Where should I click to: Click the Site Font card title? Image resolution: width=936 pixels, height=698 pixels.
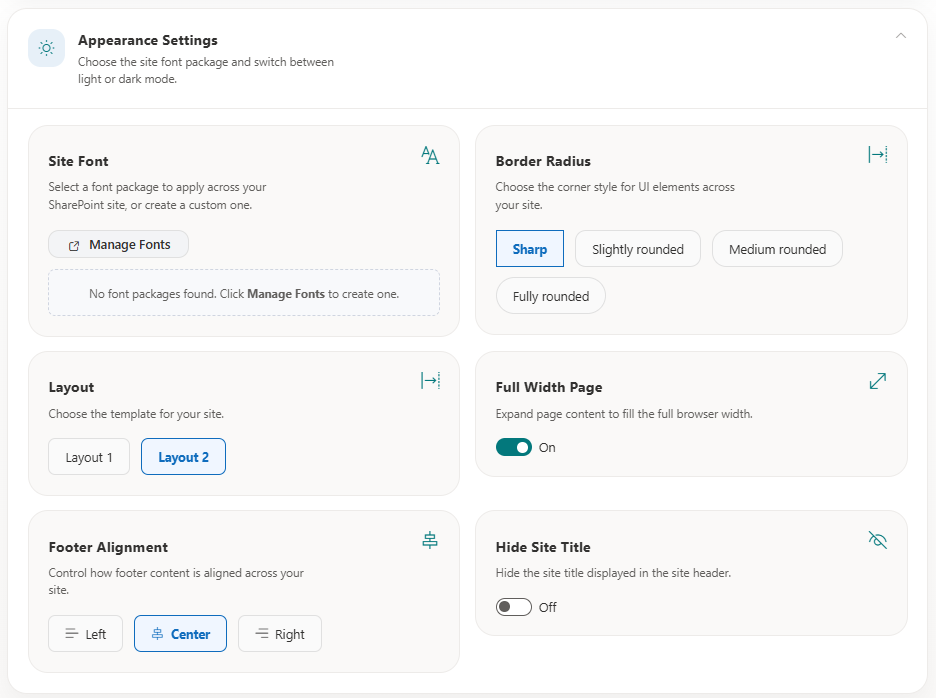tap(78, 161)
